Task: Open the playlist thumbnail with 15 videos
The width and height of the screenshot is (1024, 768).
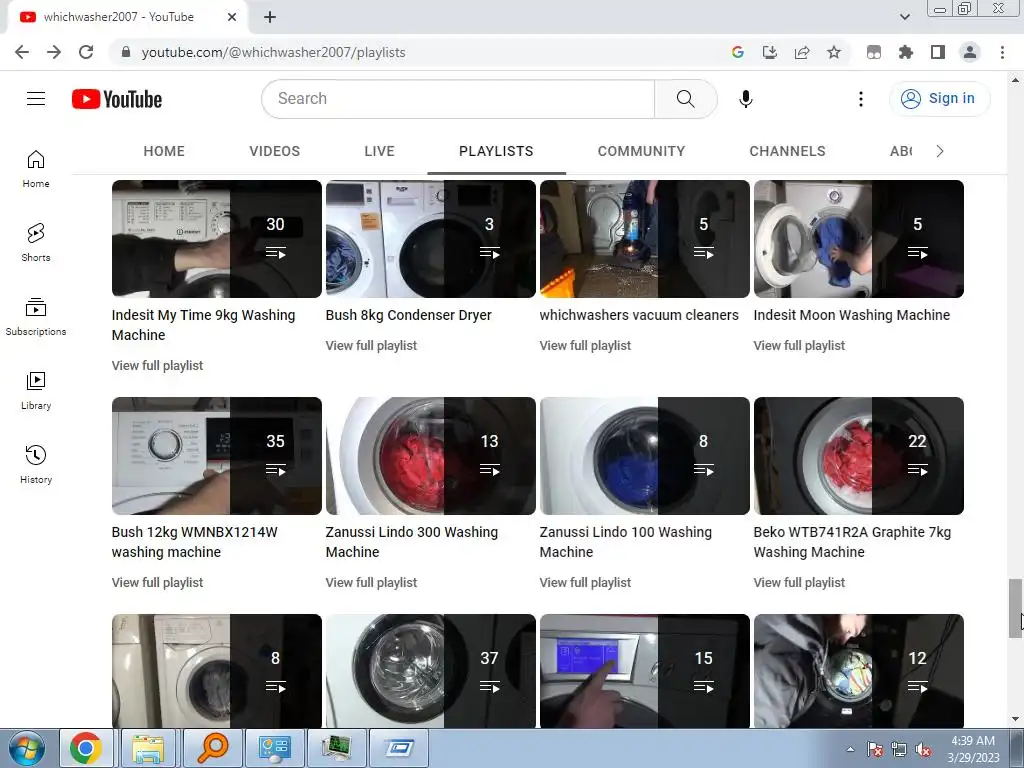Action: point(645,671)
